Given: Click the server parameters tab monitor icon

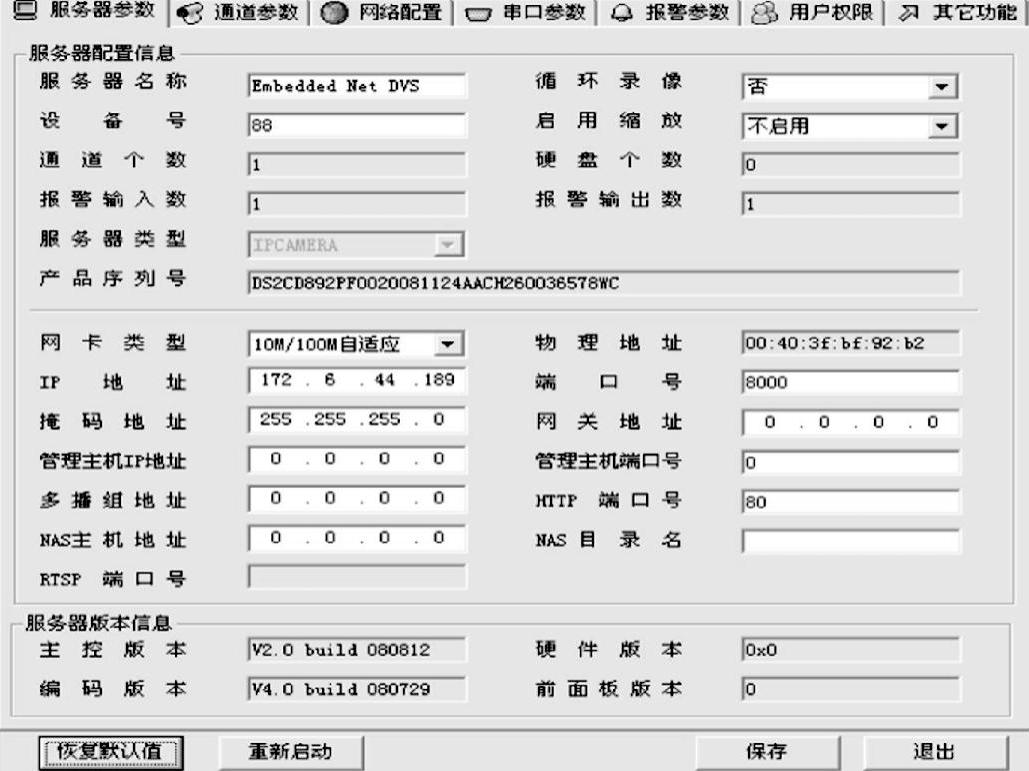Looking at the screenshot, I should (x=25, y=10).
